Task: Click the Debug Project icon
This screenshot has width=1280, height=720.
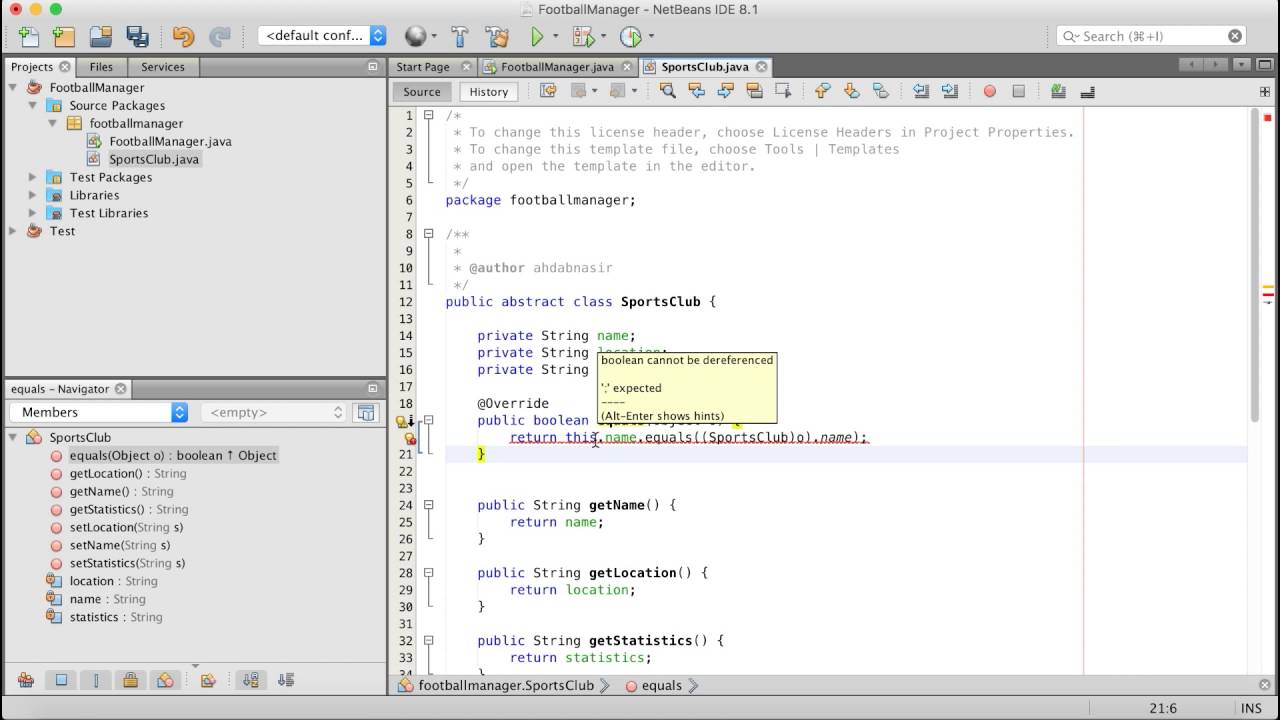Action: click(583, 37)
